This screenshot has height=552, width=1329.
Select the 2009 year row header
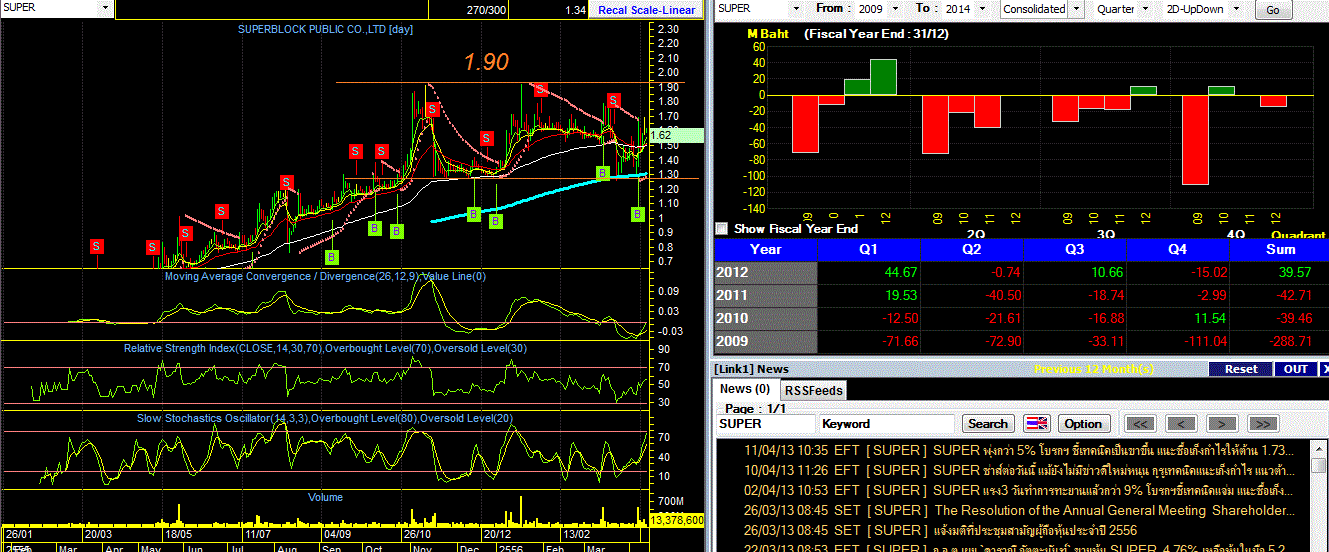click(x=766, y=343)
